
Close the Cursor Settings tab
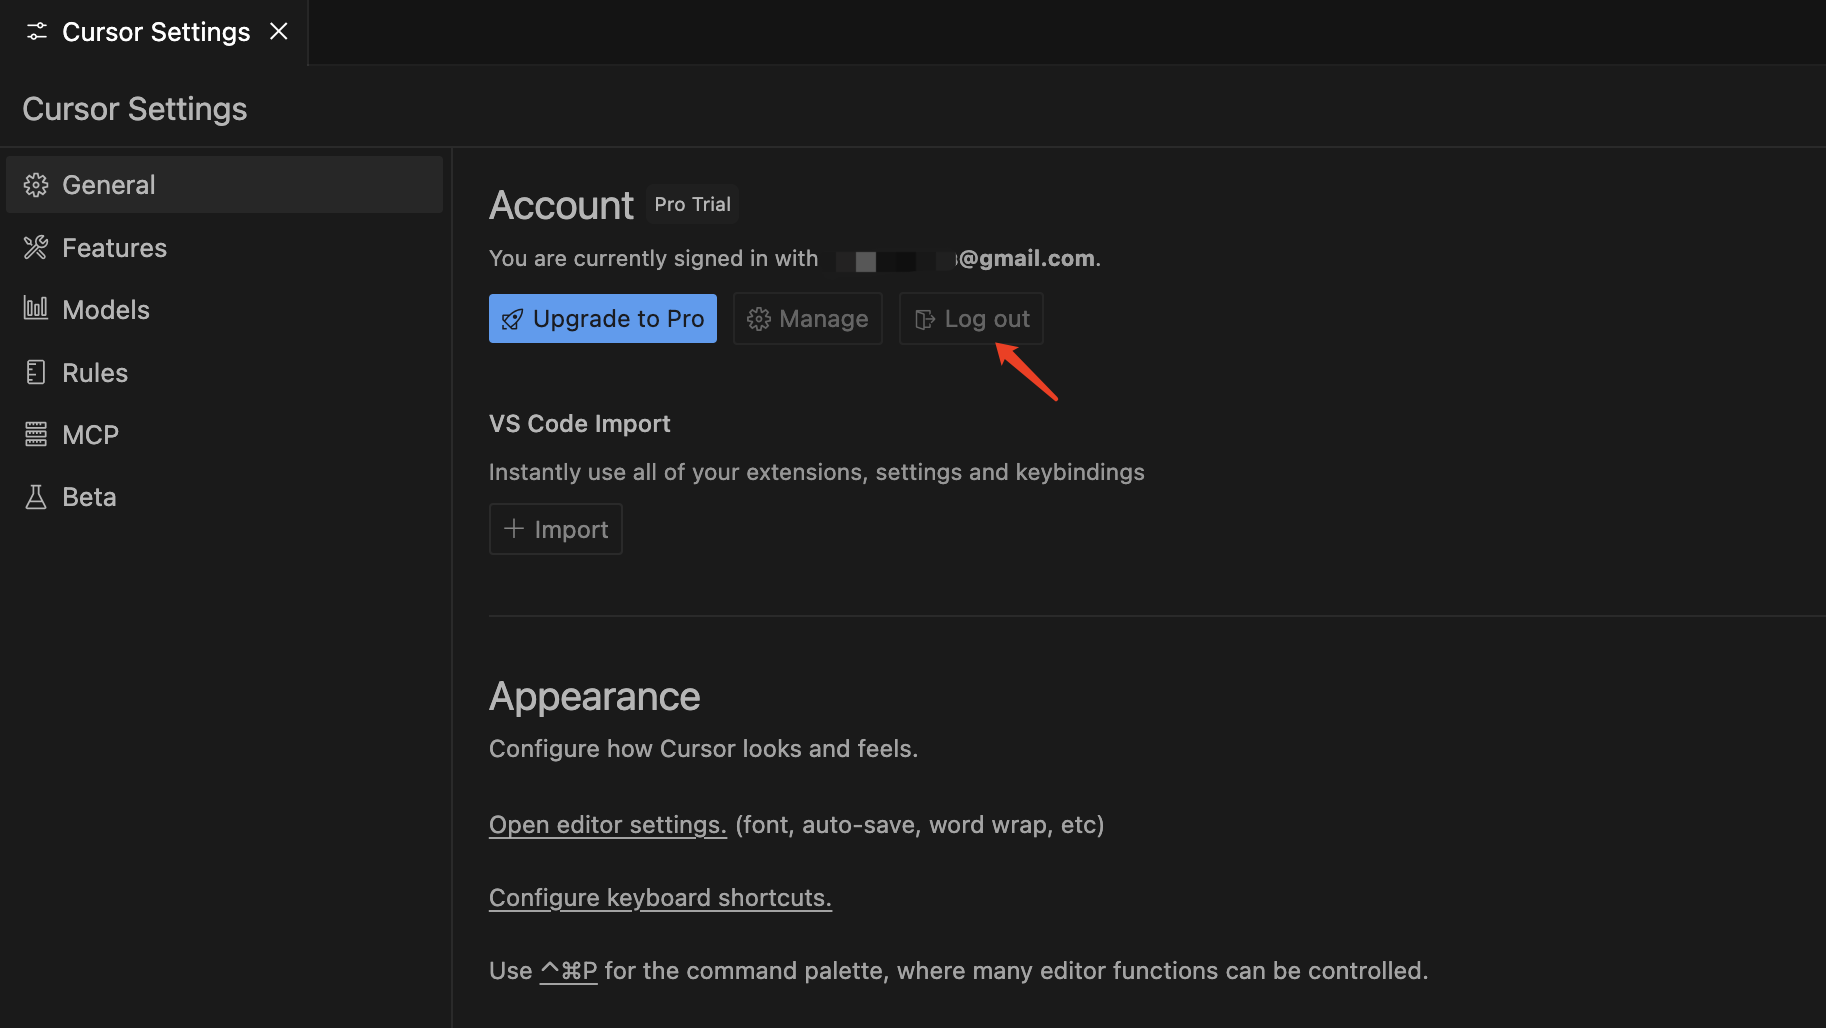pyautogui.click(x=279, y=32)
